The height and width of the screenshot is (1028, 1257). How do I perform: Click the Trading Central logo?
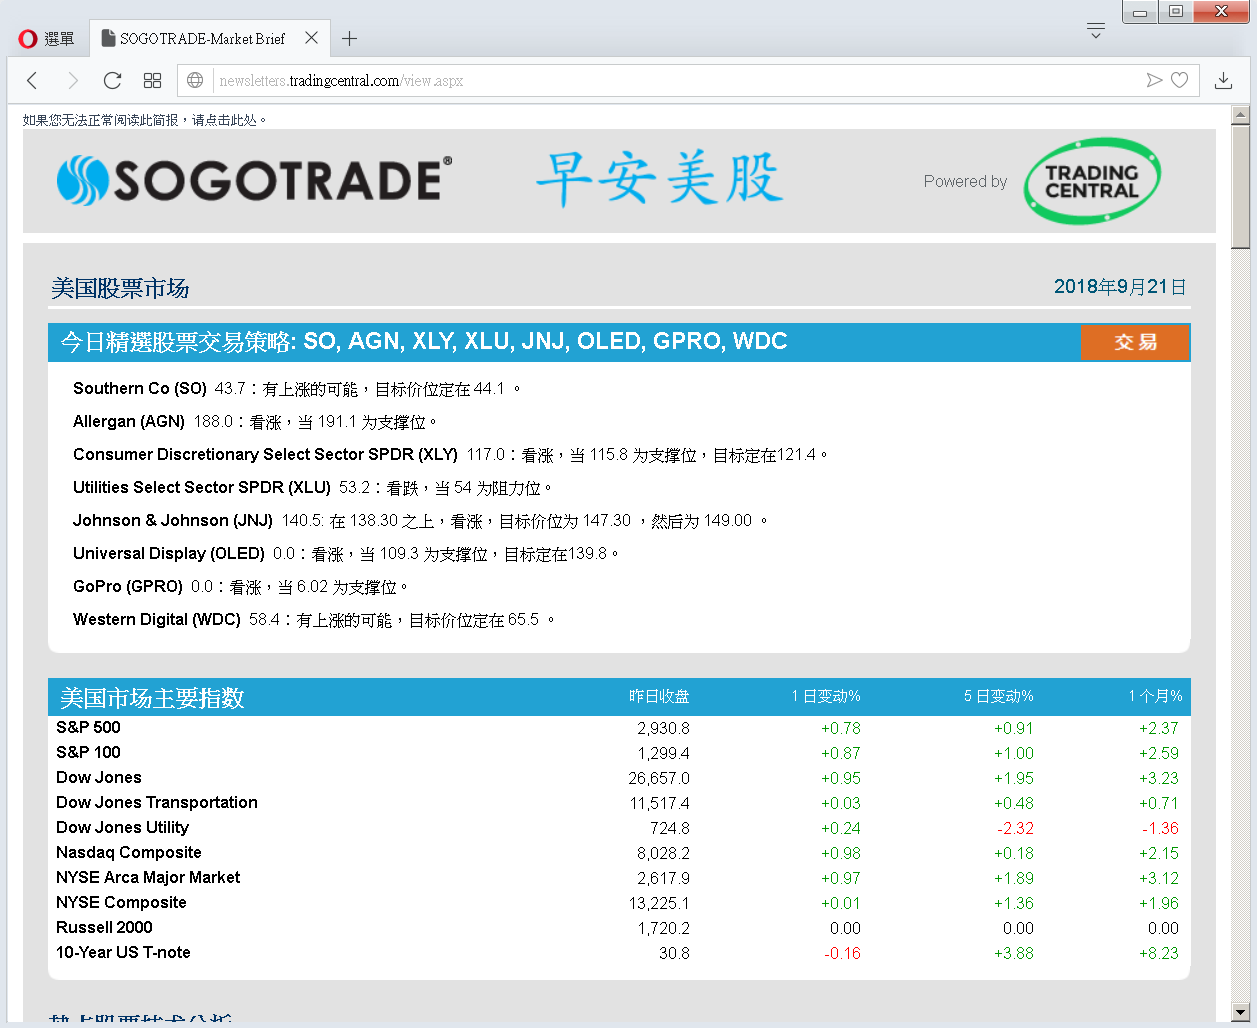[1092, 181]
